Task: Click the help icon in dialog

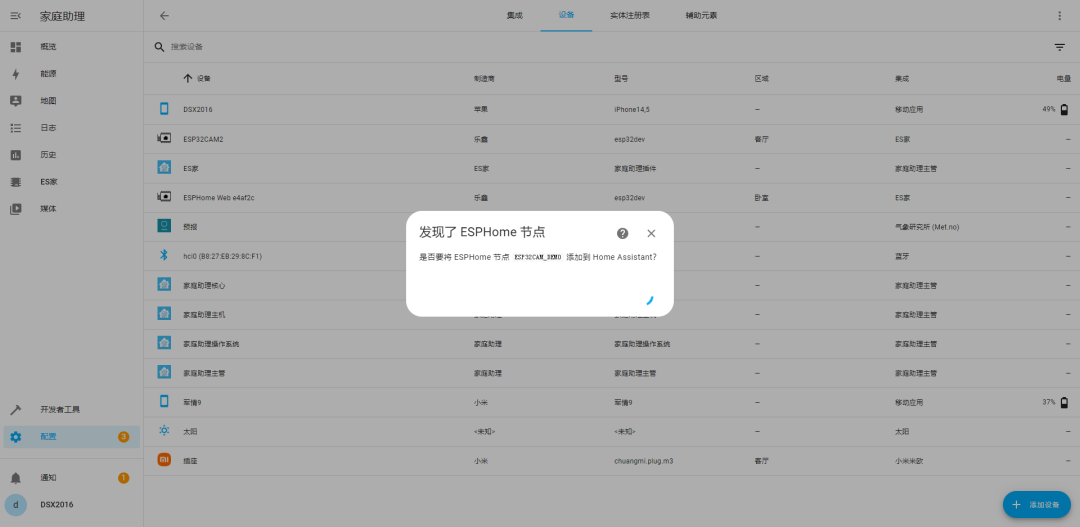Action: [623, 234]
